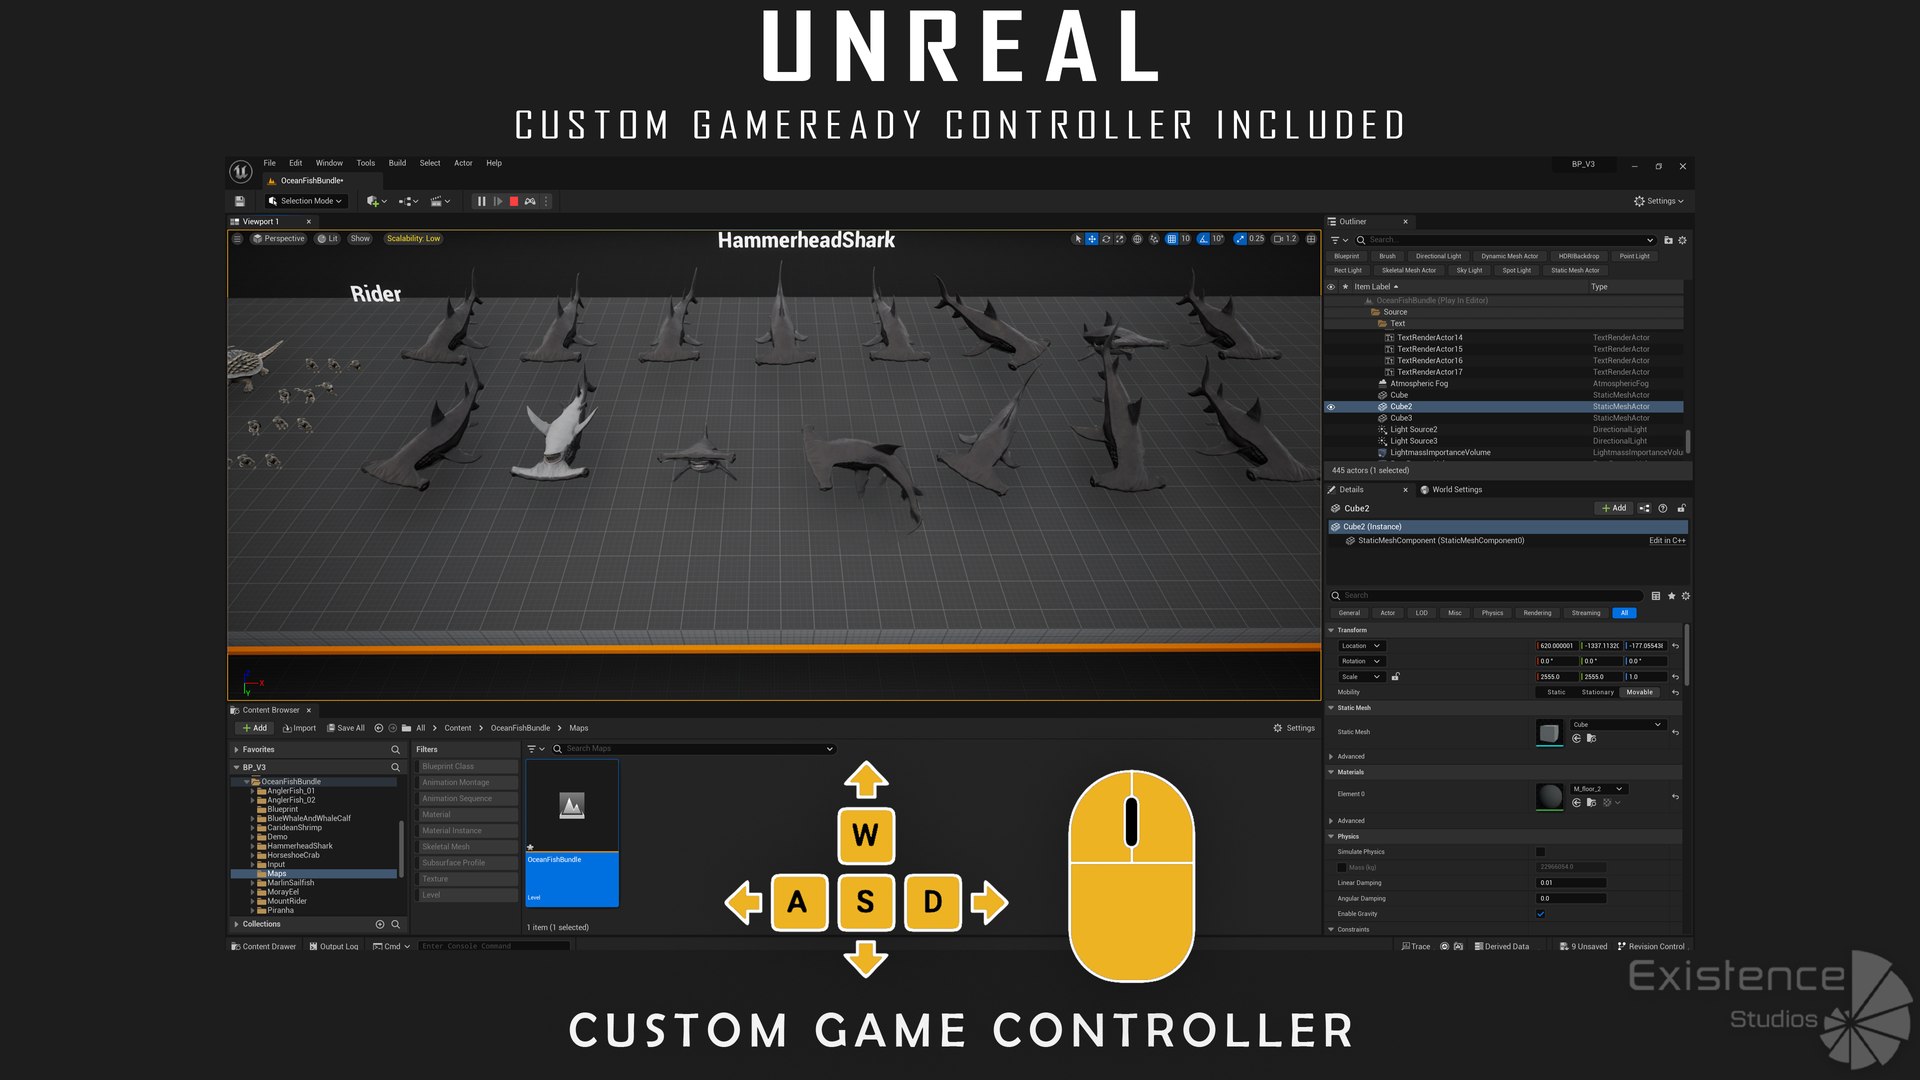Switch to the World Settings tab

click(x=1451, y=490)
